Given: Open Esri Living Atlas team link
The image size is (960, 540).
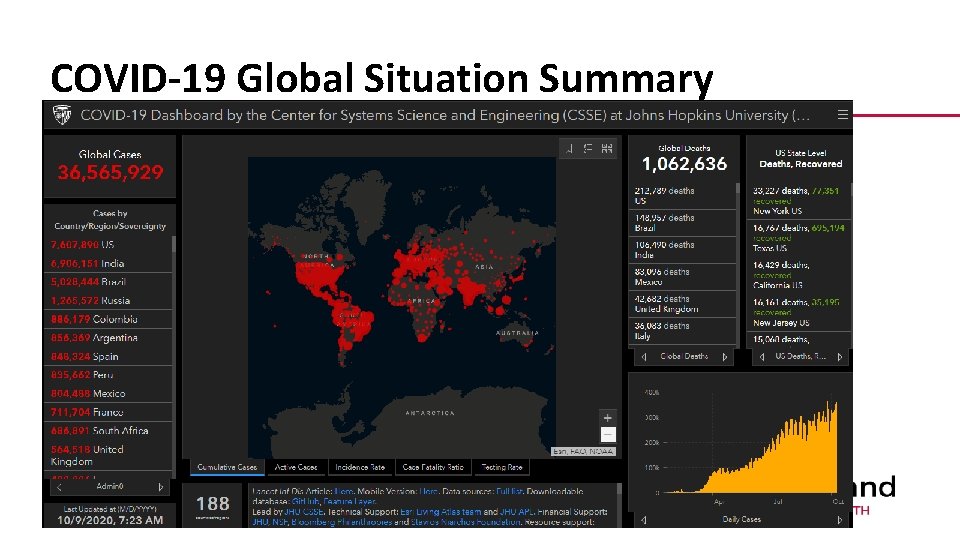Looking at the screenshot, I should pos(440,512).
